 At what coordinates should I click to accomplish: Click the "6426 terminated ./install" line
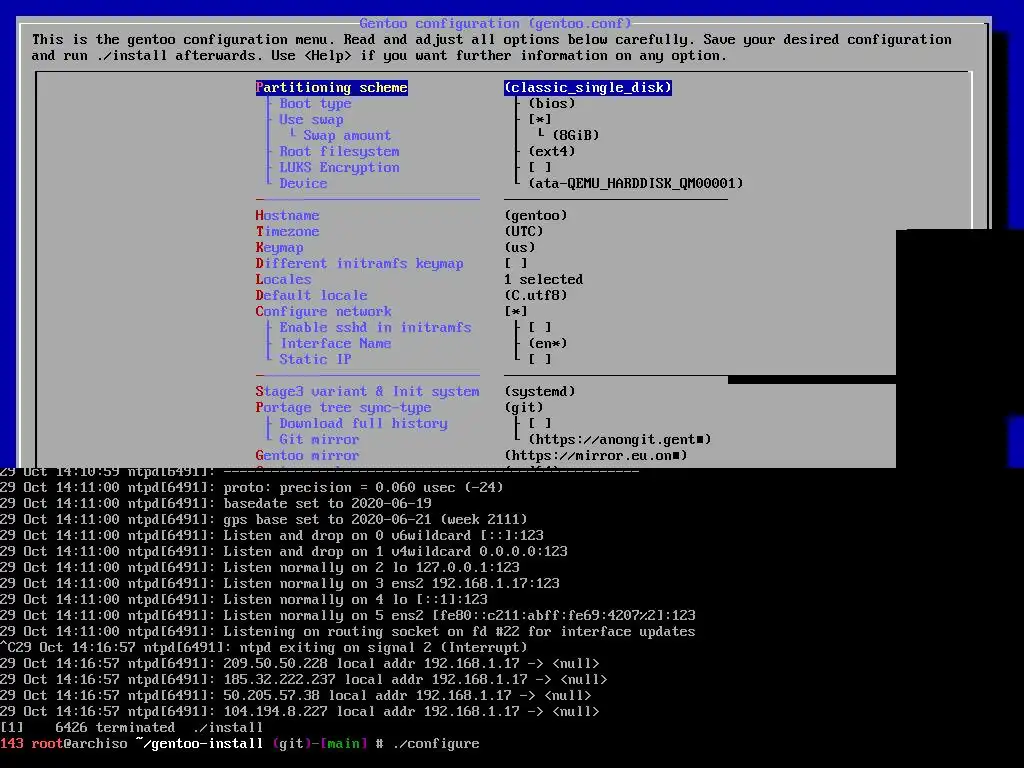[x=131, y=728]
